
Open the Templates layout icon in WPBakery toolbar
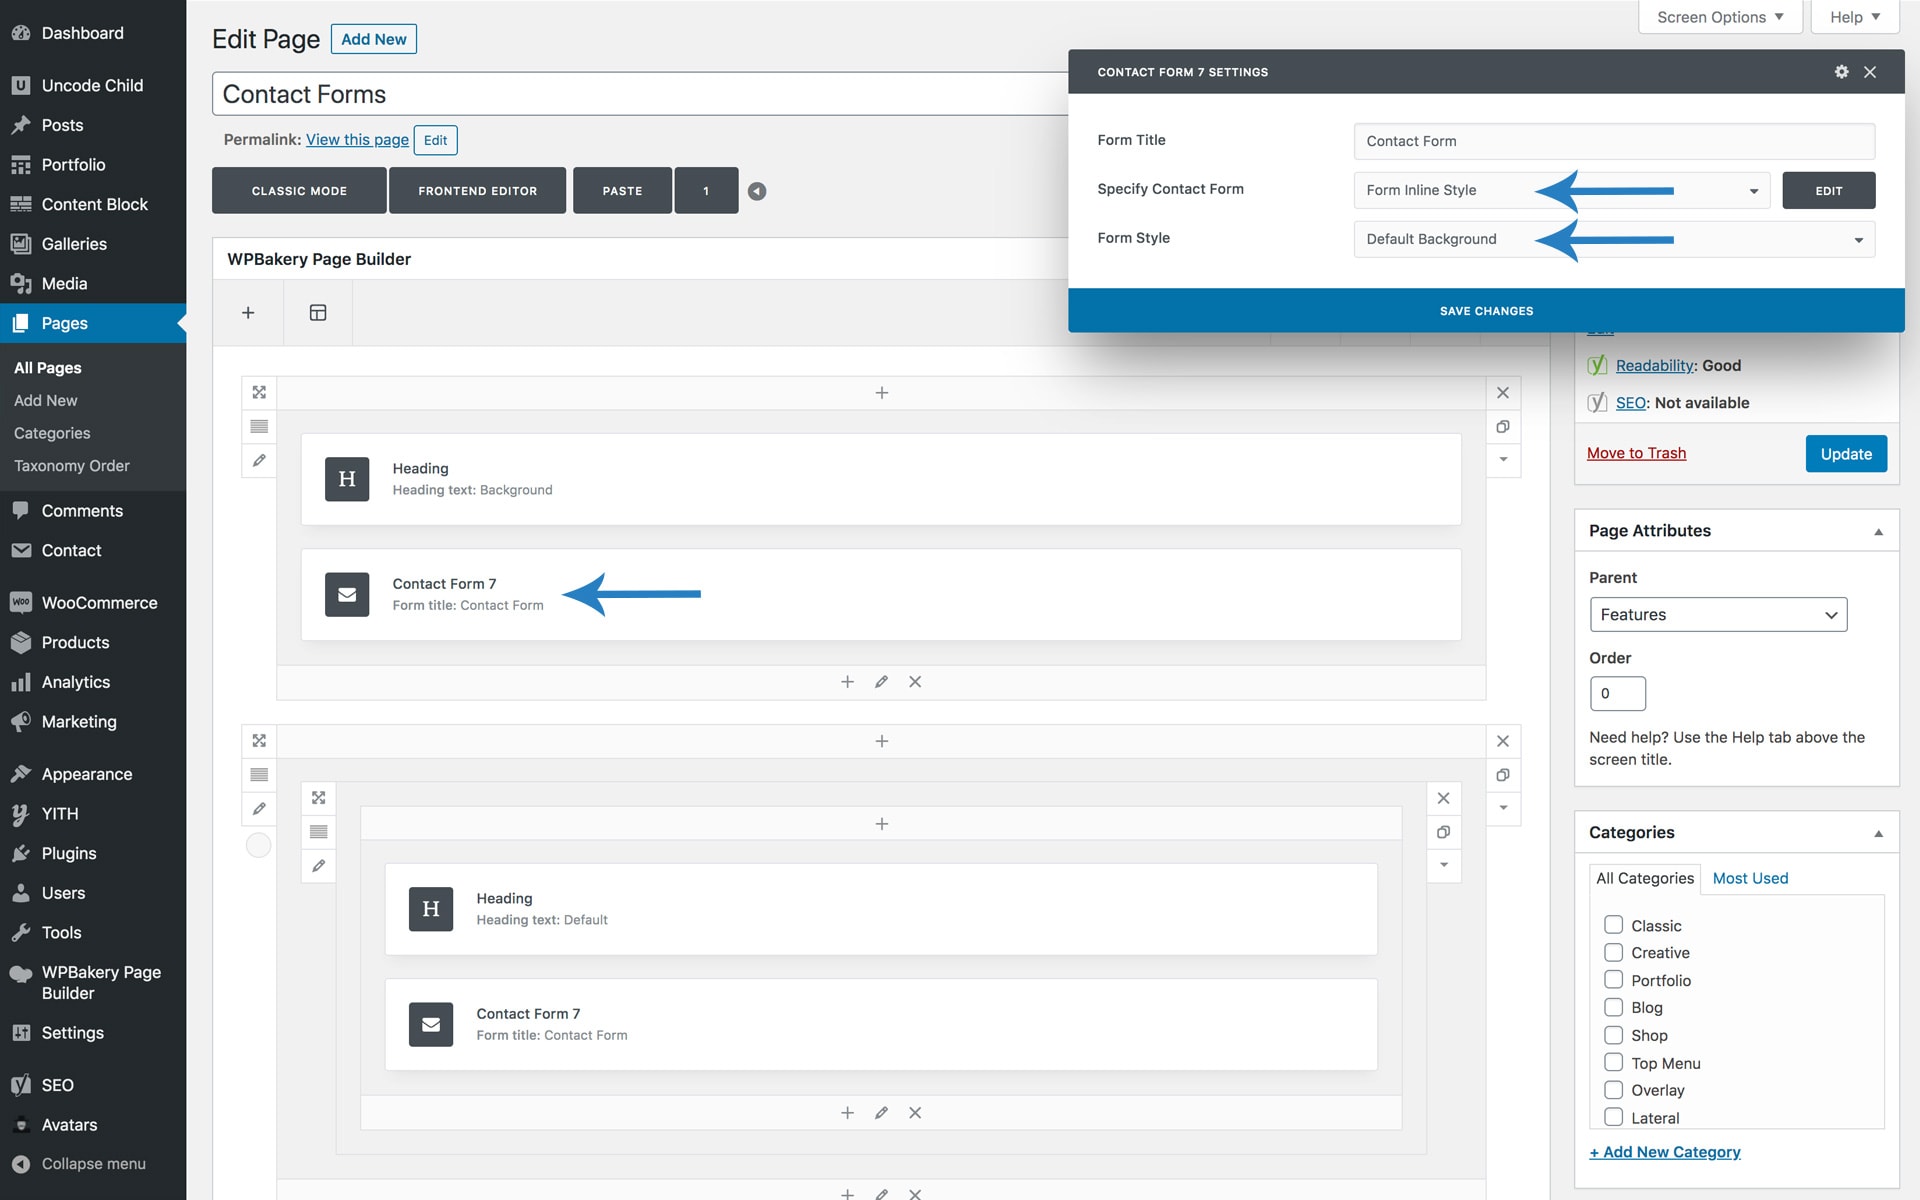(x=318, y=313)
